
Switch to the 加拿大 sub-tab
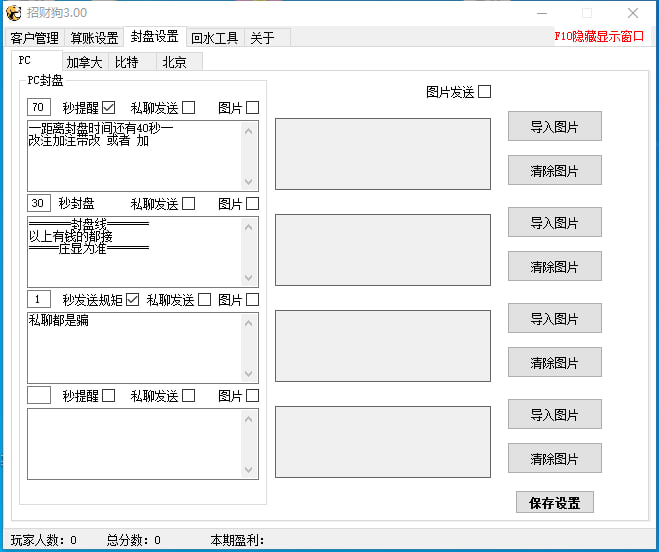[x=84, y=62]
